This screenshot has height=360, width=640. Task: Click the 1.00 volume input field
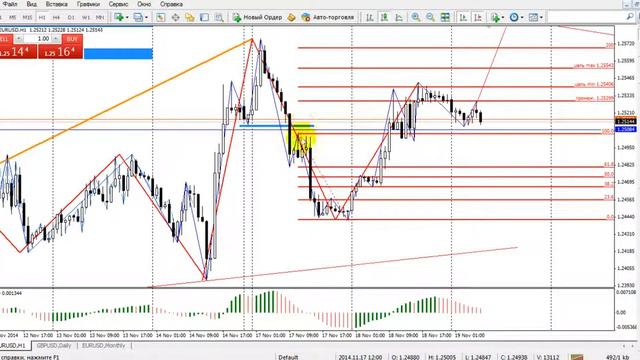click(x=37, y=39)
